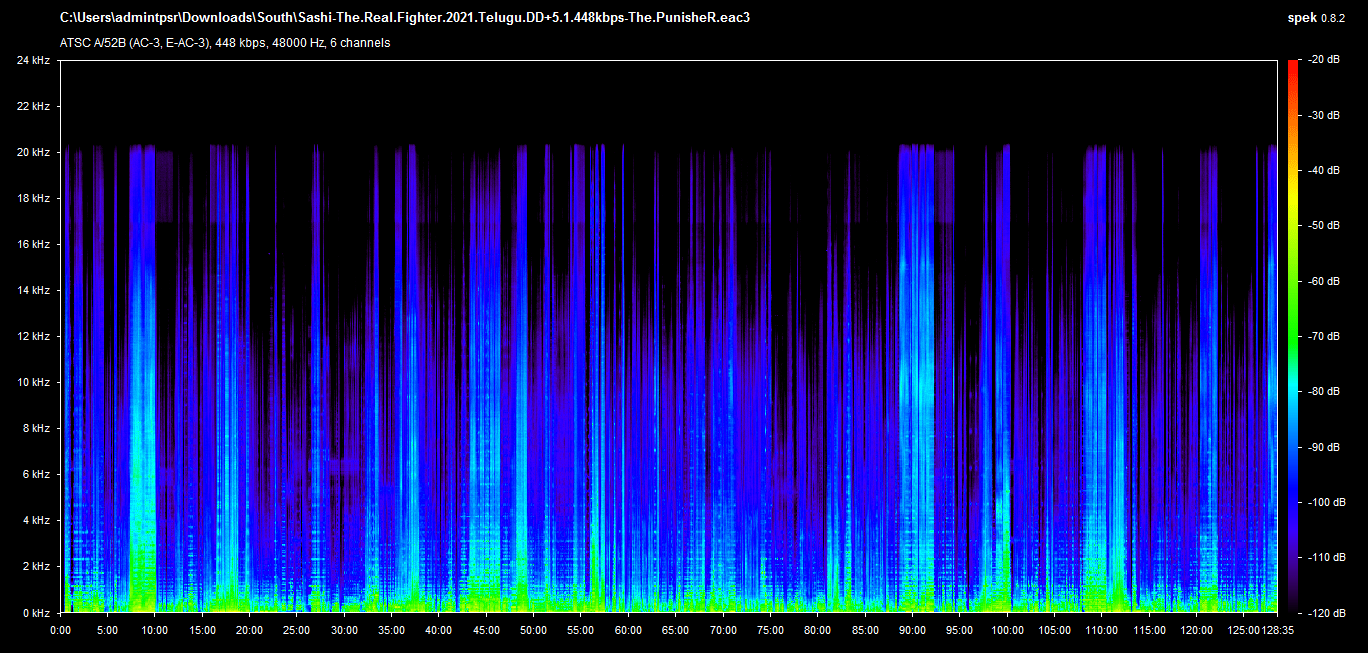Click the dB color gradient scale bar
This screenshot has height=653, width=1368.
point(1293,336)
